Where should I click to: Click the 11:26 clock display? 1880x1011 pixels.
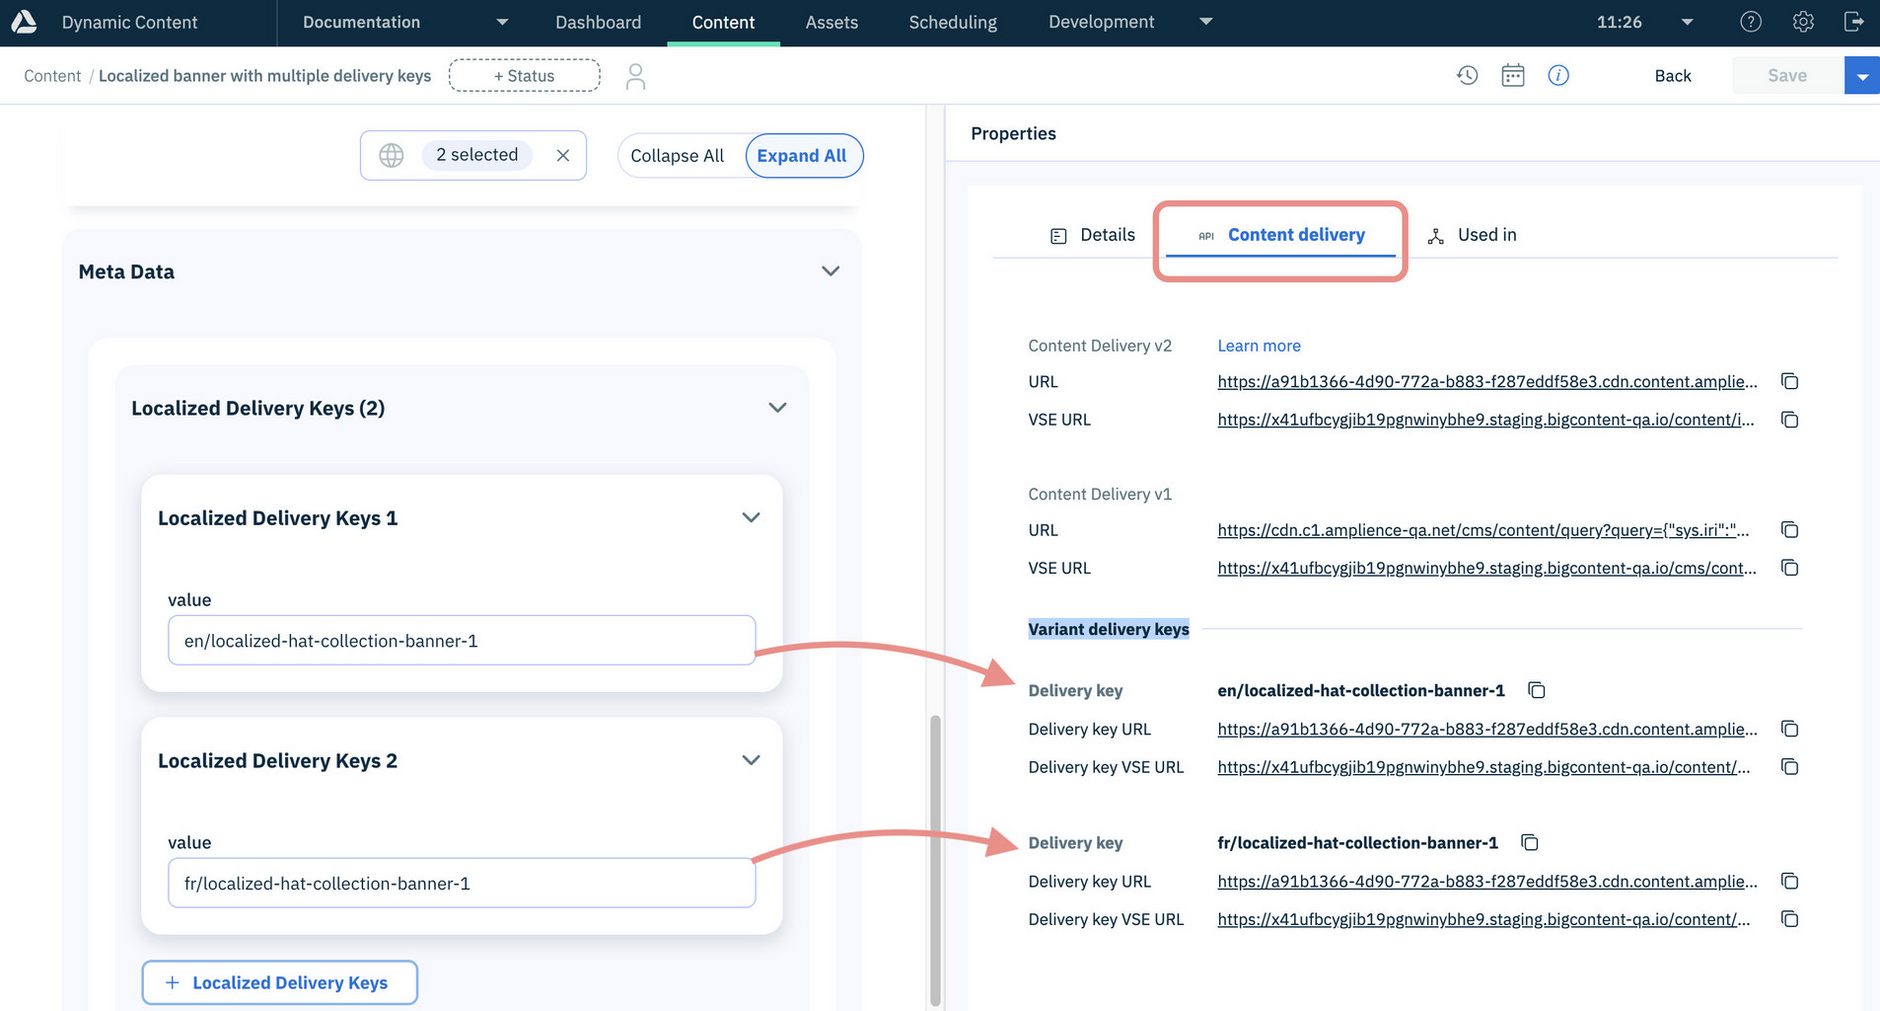pos(1619,22)
